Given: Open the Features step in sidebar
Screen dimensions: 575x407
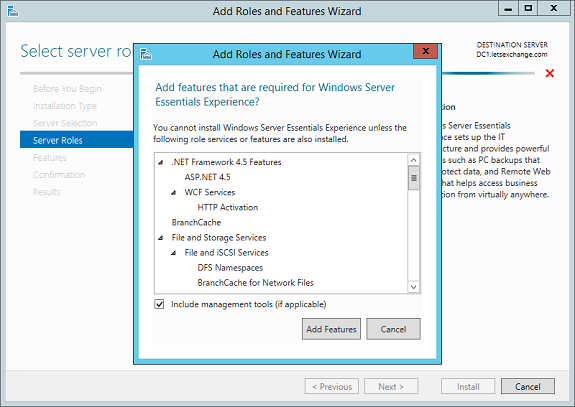Looking at the screenshot, I should point(50,158).
